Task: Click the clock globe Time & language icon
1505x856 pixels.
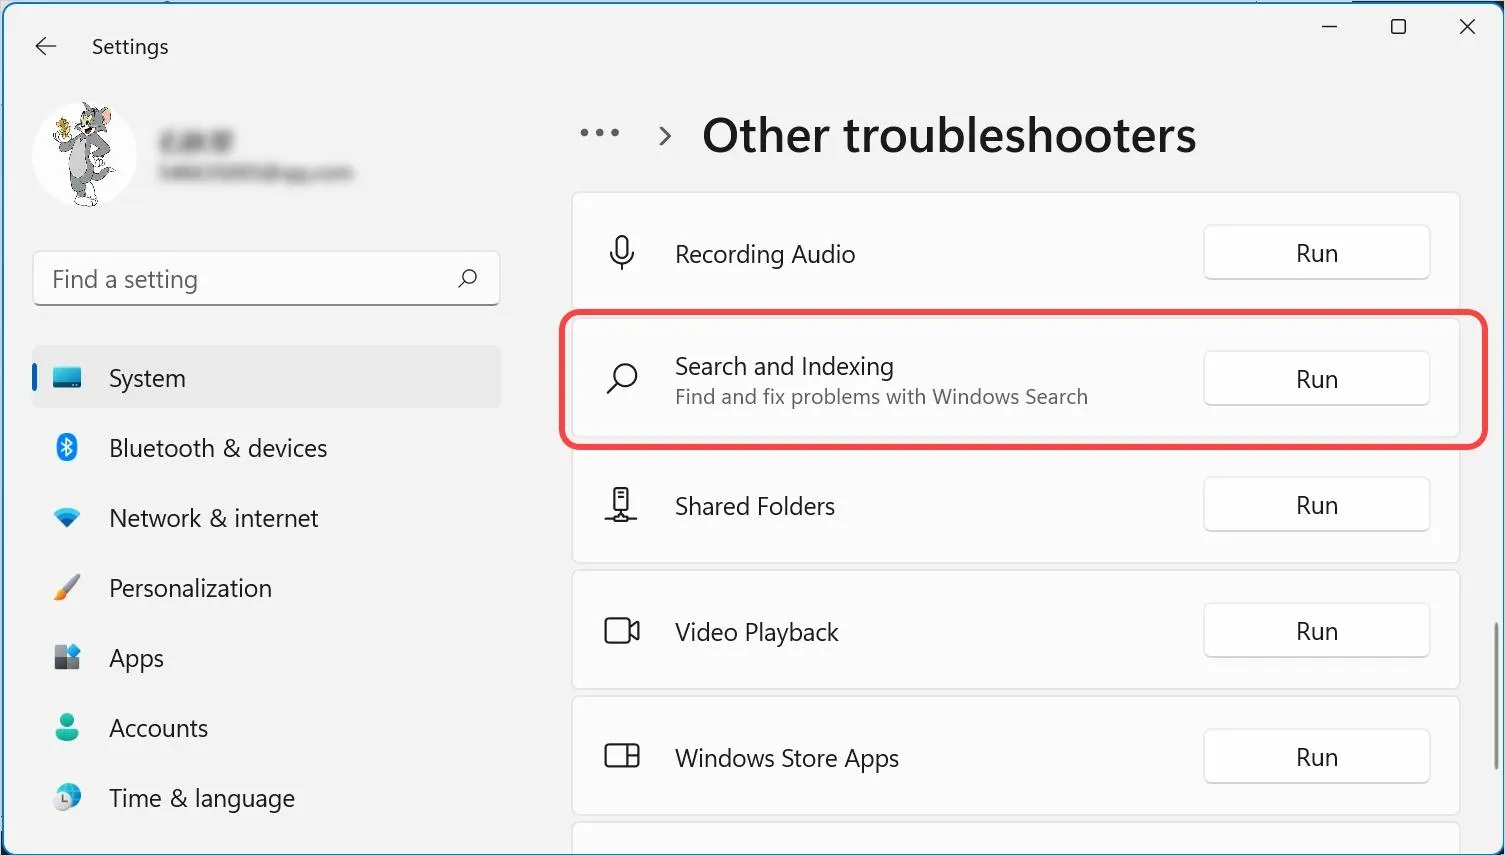Action: (67, 797)
